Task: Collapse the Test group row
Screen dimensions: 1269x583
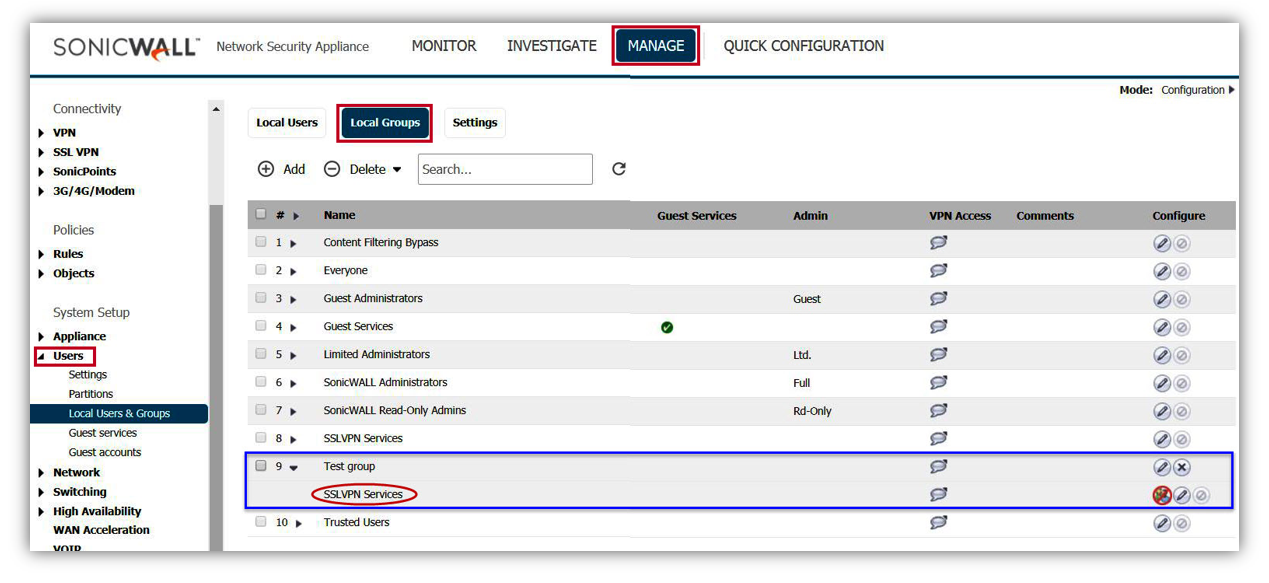Action: pos(294,468)
